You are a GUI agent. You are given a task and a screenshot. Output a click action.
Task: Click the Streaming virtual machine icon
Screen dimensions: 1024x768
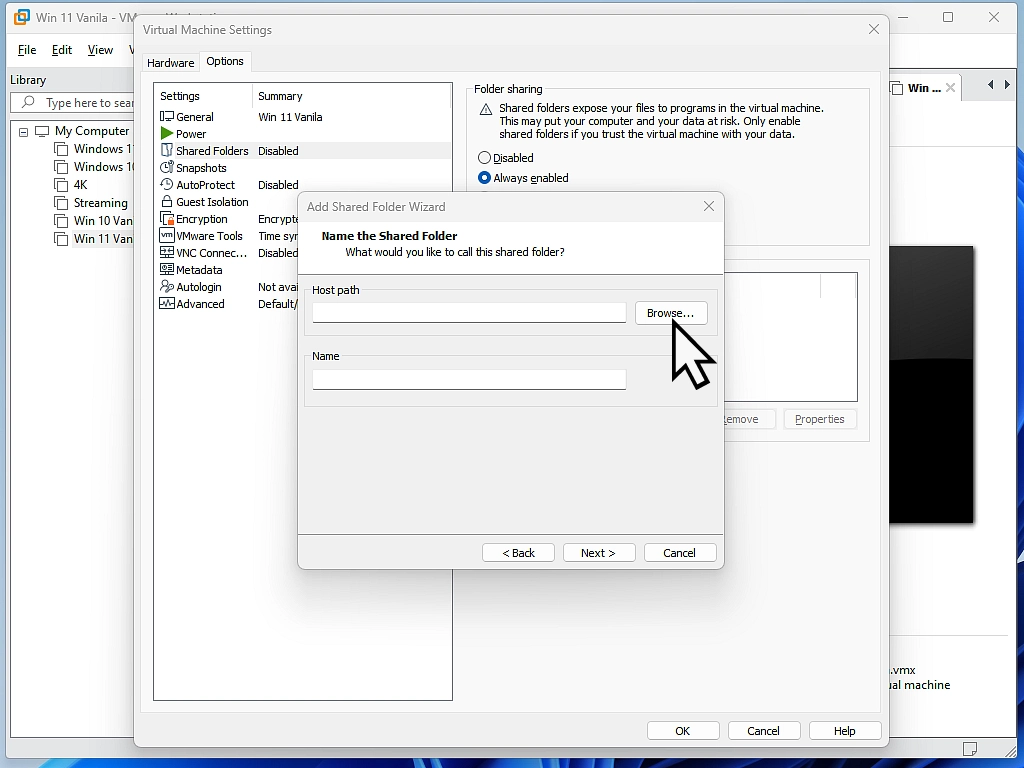tap(61, 203)
